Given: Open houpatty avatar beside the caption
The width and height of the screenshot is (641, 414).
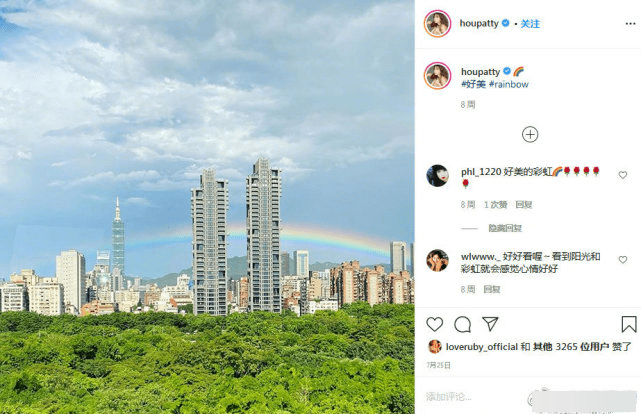Looking at the screenshot, I should tap(437, 76).
